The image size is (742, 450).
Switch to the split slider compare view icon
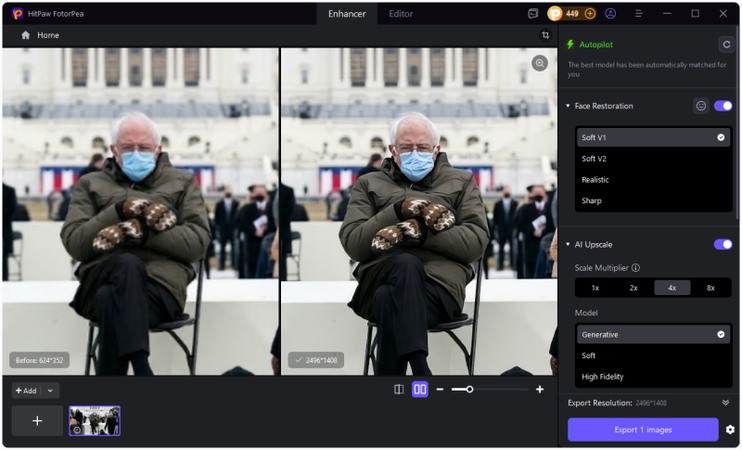(399, 389)
